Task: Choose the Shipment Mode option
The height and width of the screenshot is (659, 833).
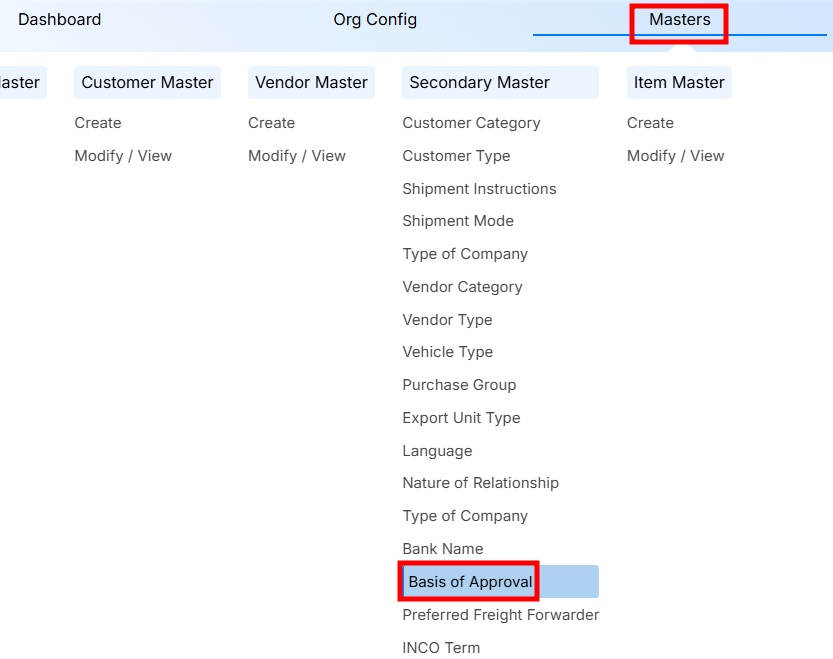Action: [x=458, y=221]
